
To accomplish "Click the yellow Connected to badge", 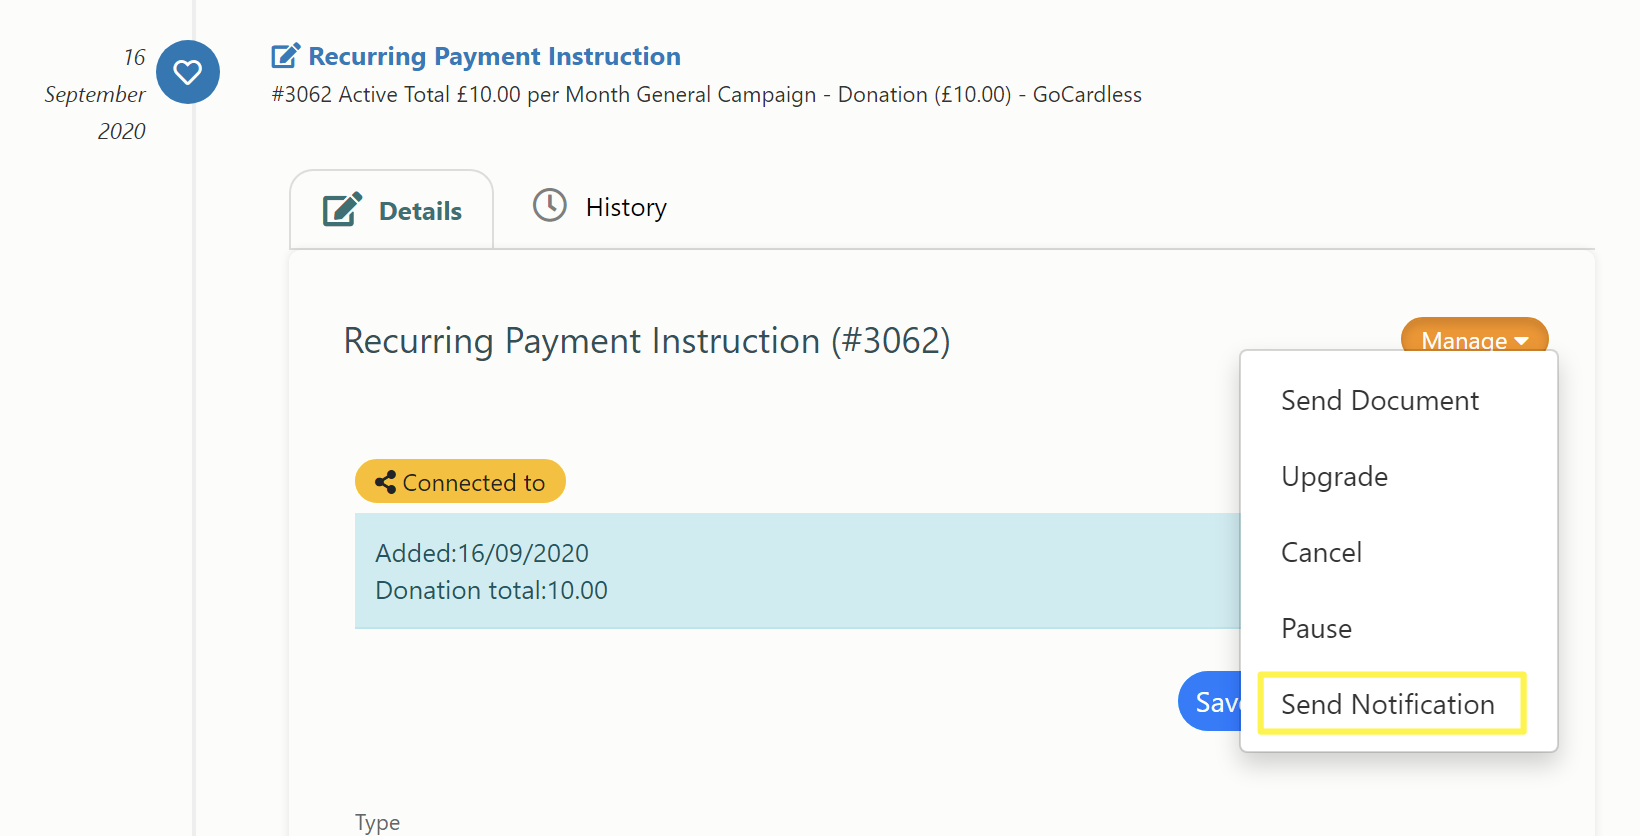I will (460, 482).
